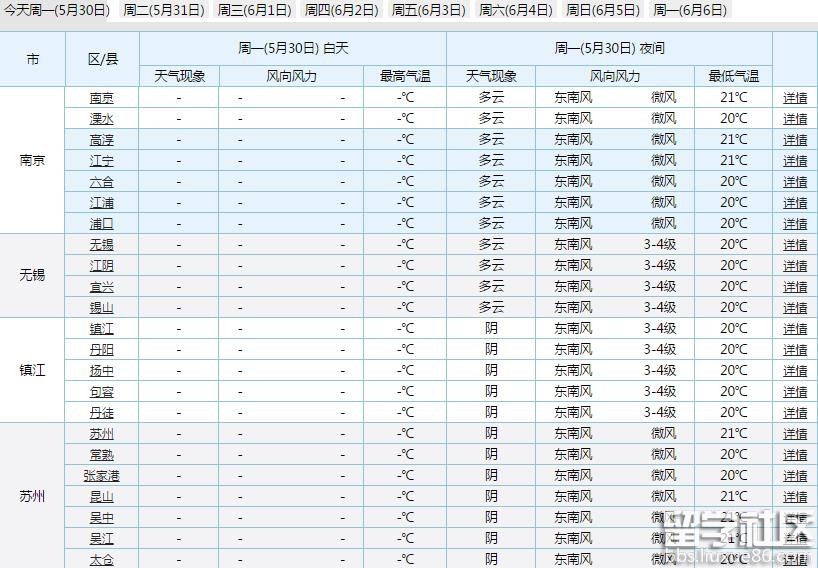The width and height of the screenshot is (818, 568).
Task: Click the 句容 link
Action: (102, 392)
